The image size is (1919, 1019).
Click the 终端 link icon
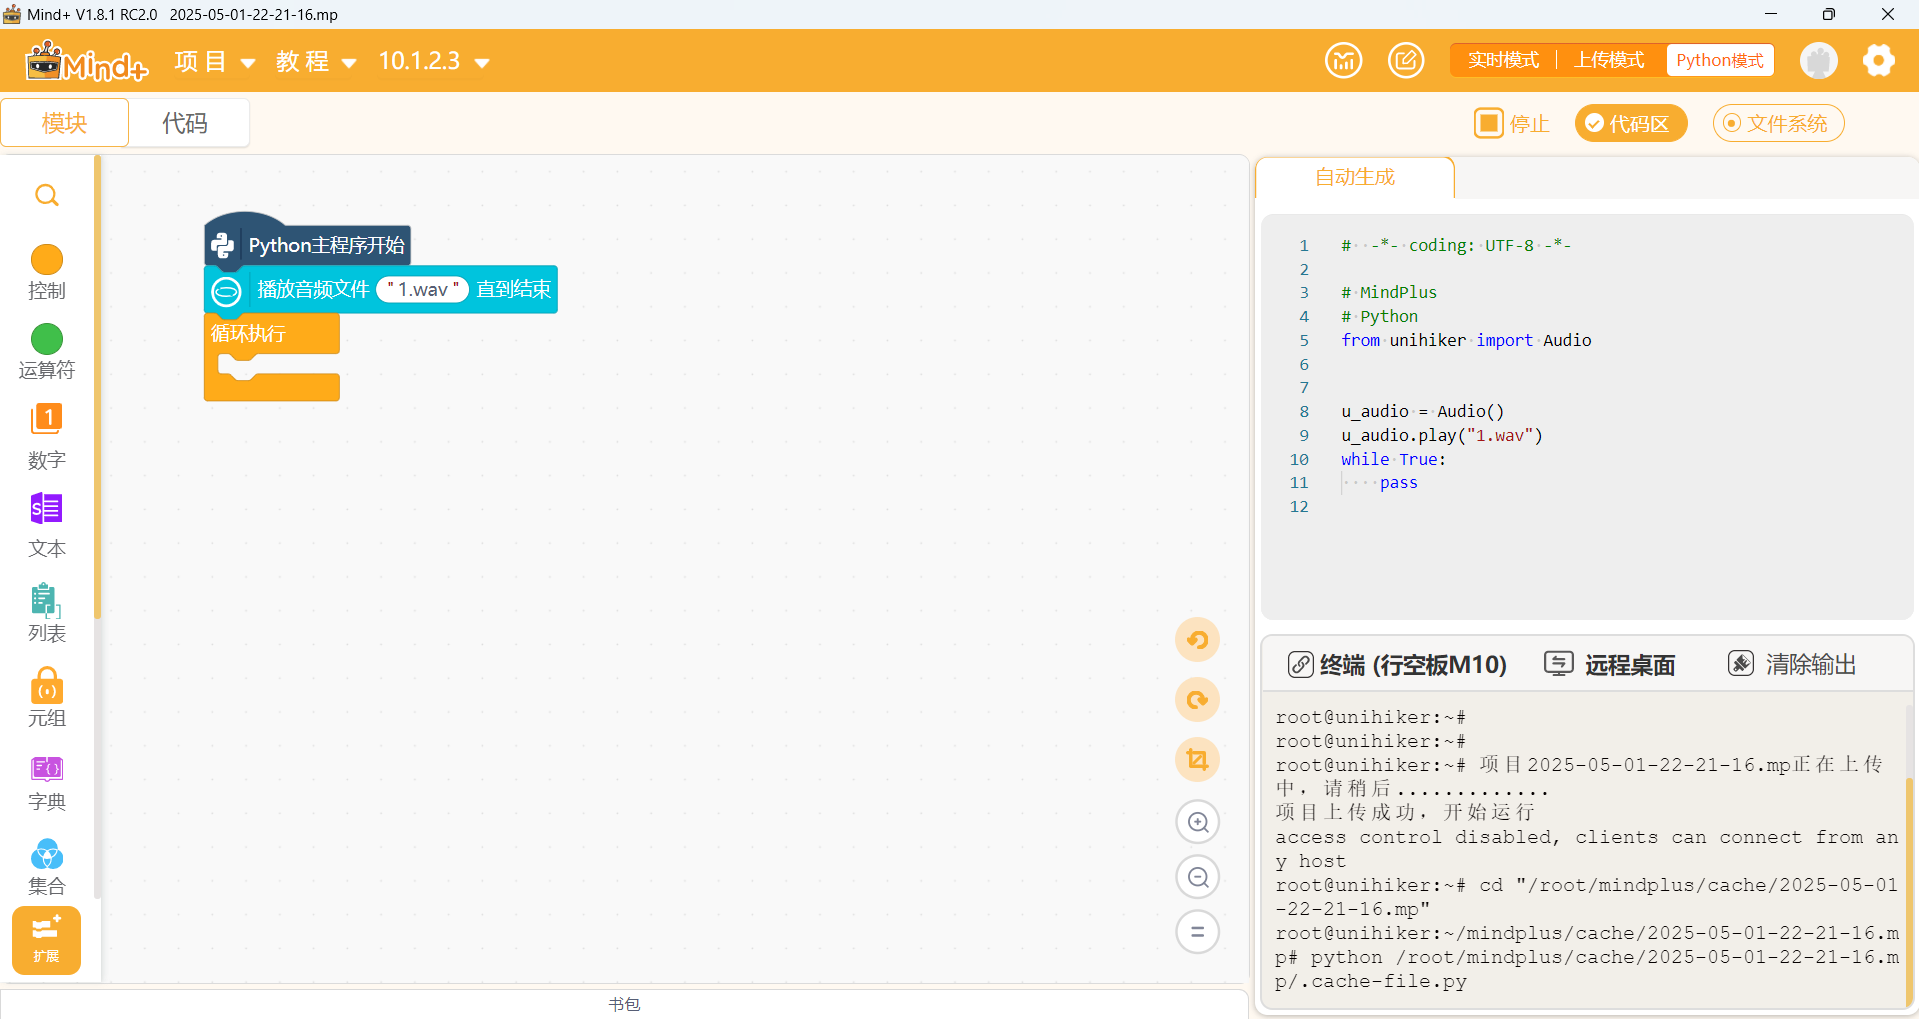click(1300, 664)
